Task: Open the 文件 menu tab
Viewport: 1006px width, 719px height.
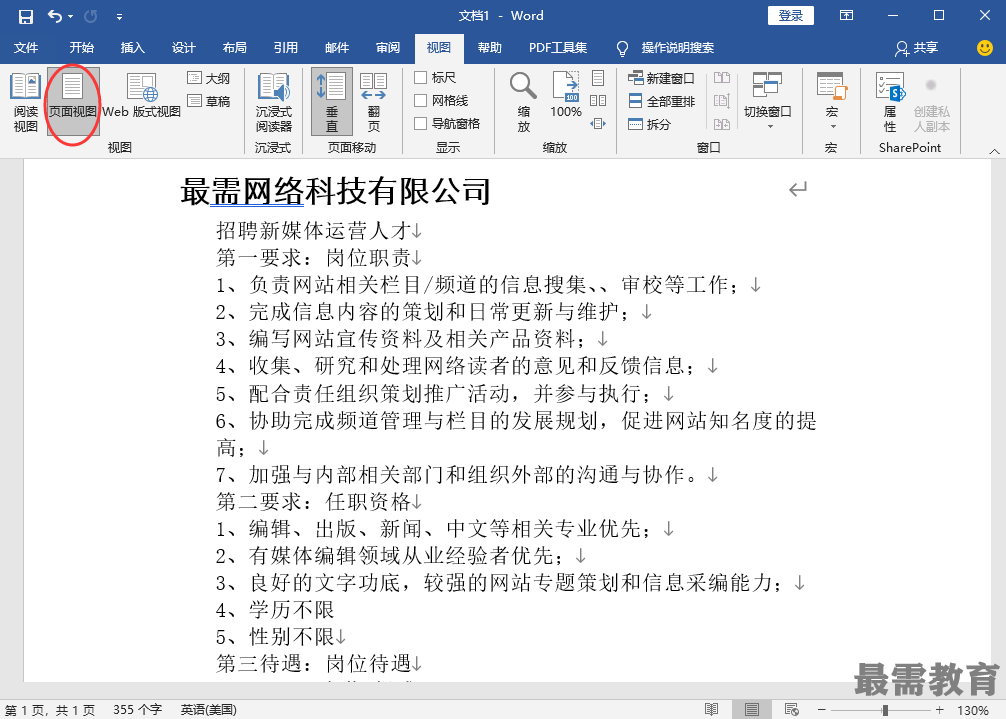Action: point(26,47)
